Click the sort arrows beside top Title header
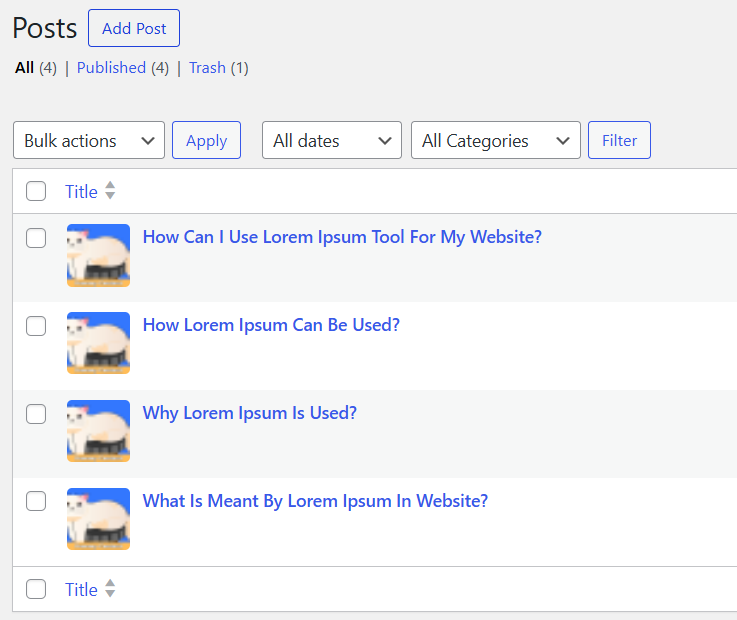Screen dimensions: 737x620 (110, 191)
